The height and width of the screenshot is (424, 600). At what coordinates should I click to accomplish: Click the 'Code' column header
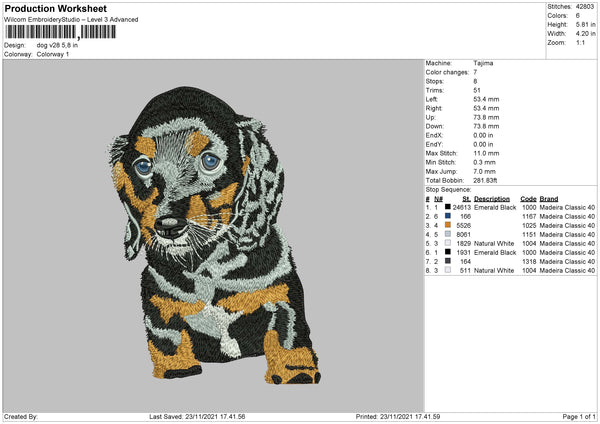click(528, 199)
